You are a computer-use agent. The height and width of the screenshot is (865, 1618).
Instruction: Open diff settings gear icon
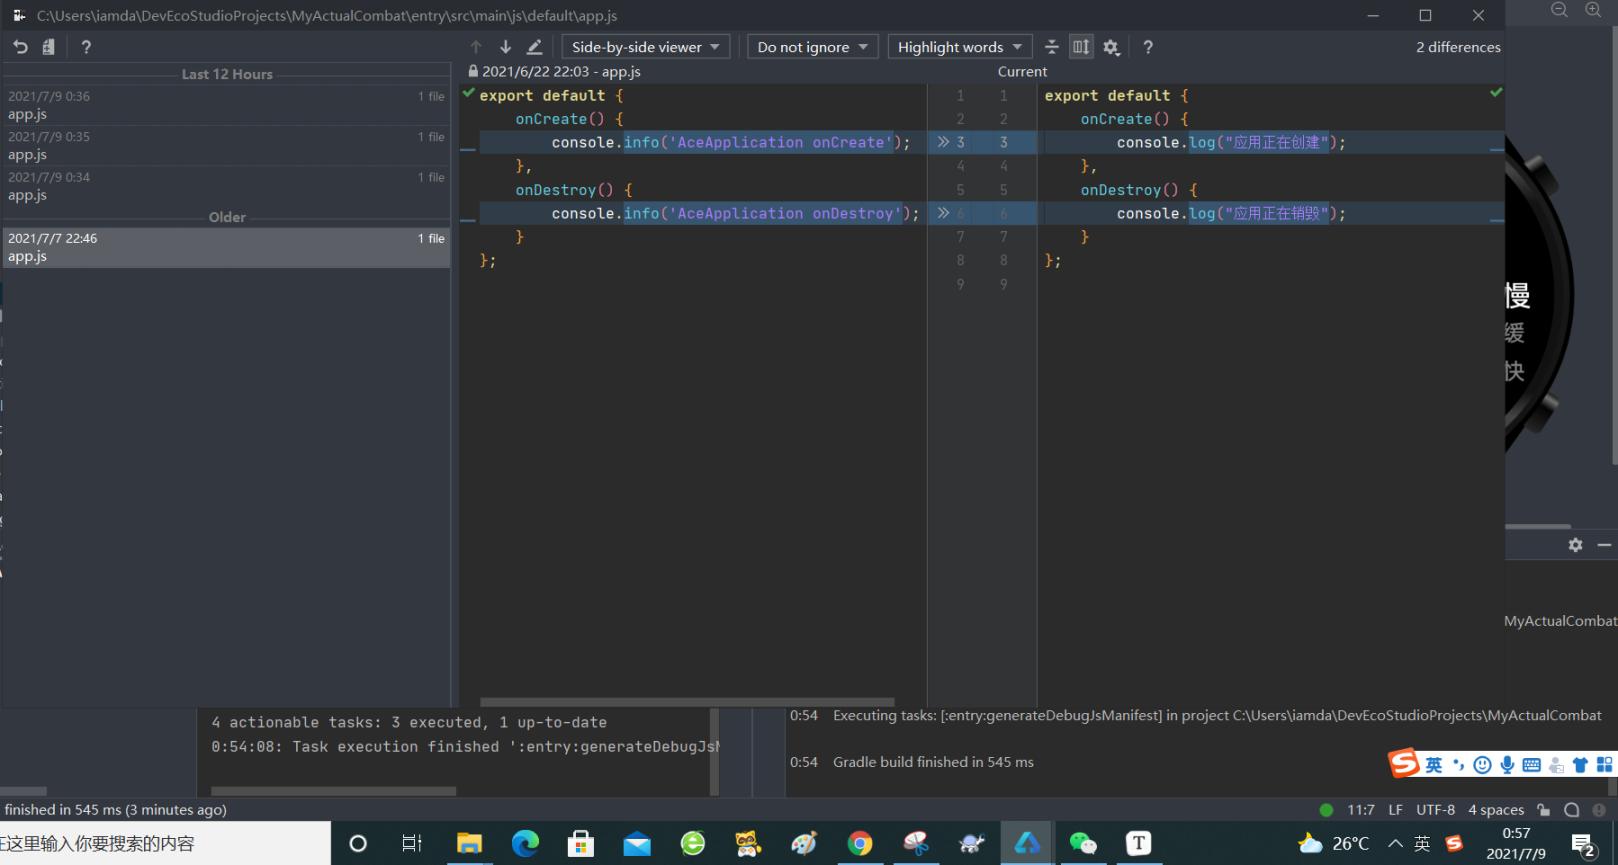[1111, 47]
